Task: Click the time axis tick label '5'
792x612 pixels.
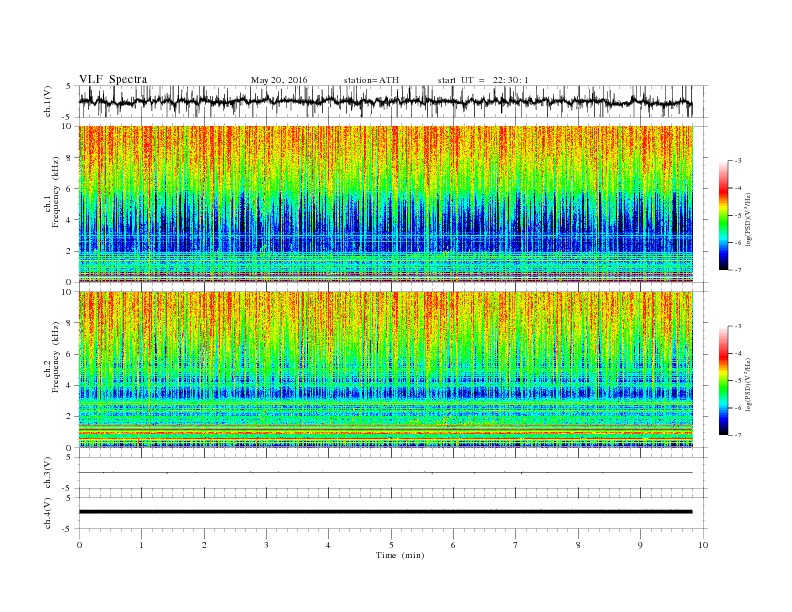Action: pyautogui.click(x=391, y=545)
